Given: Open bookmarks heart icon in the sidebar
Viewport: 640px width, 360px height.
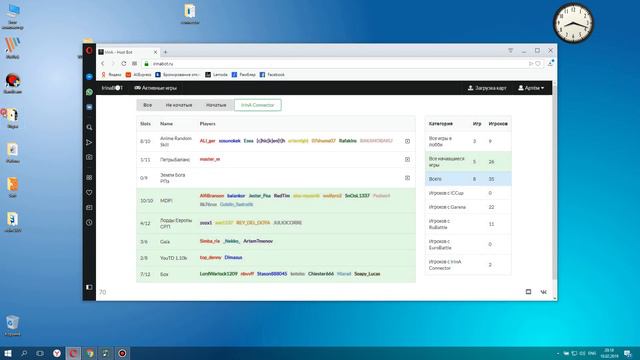Looking at the screenshot, I should pyautogui.click(x=89, y=192).
